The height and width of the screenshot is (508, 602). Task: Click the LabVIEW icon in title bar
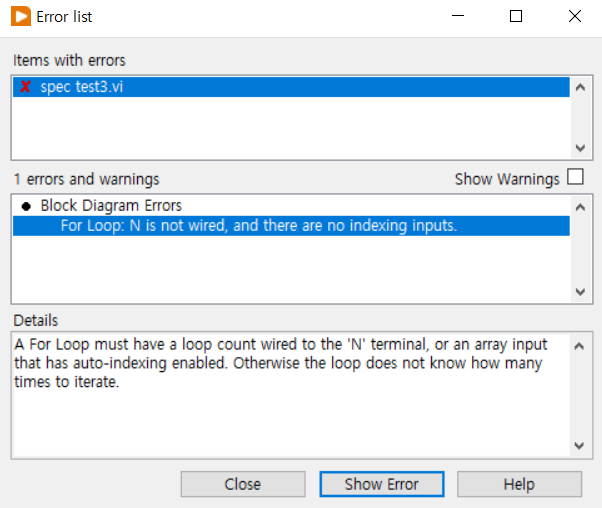click(x=20, y=17)
